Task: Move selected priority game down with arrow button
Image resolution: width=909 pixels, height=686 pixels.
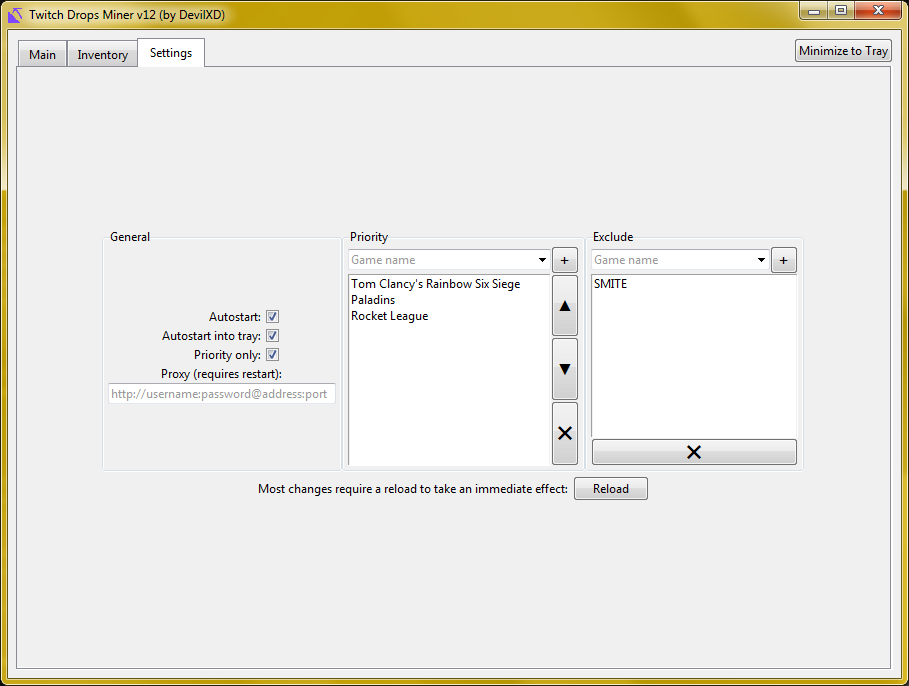Action: [x=564, y=368]
